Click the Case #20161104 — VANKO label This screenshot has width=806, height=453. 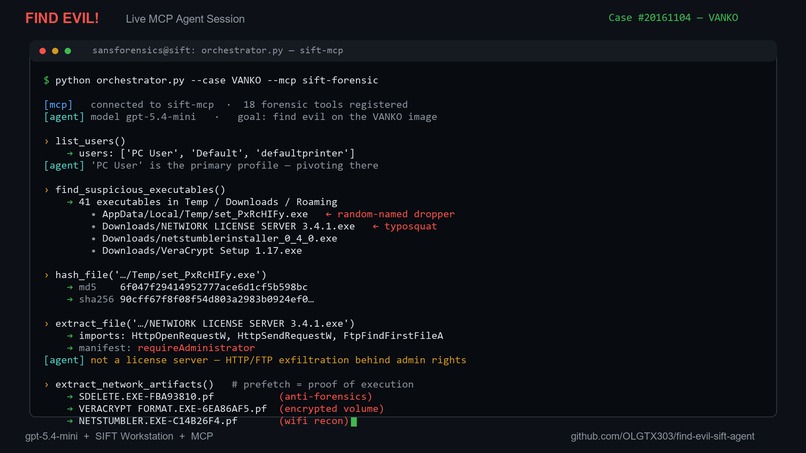tap(673, 17)
